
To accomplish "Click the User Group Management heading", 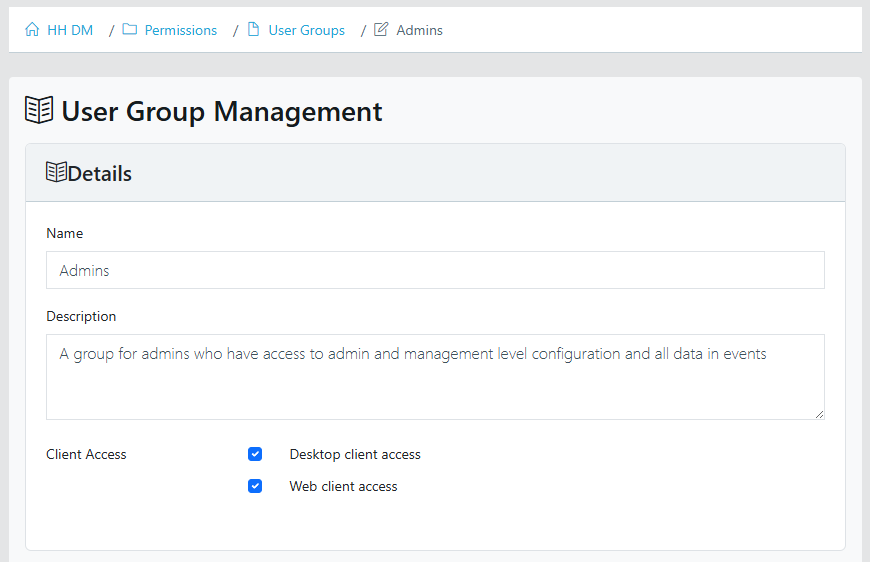I will click(221, 111).
